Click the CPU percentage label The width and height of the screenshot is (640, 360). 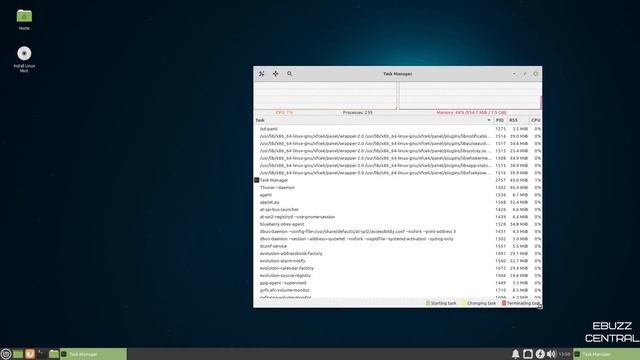point(284,112)
